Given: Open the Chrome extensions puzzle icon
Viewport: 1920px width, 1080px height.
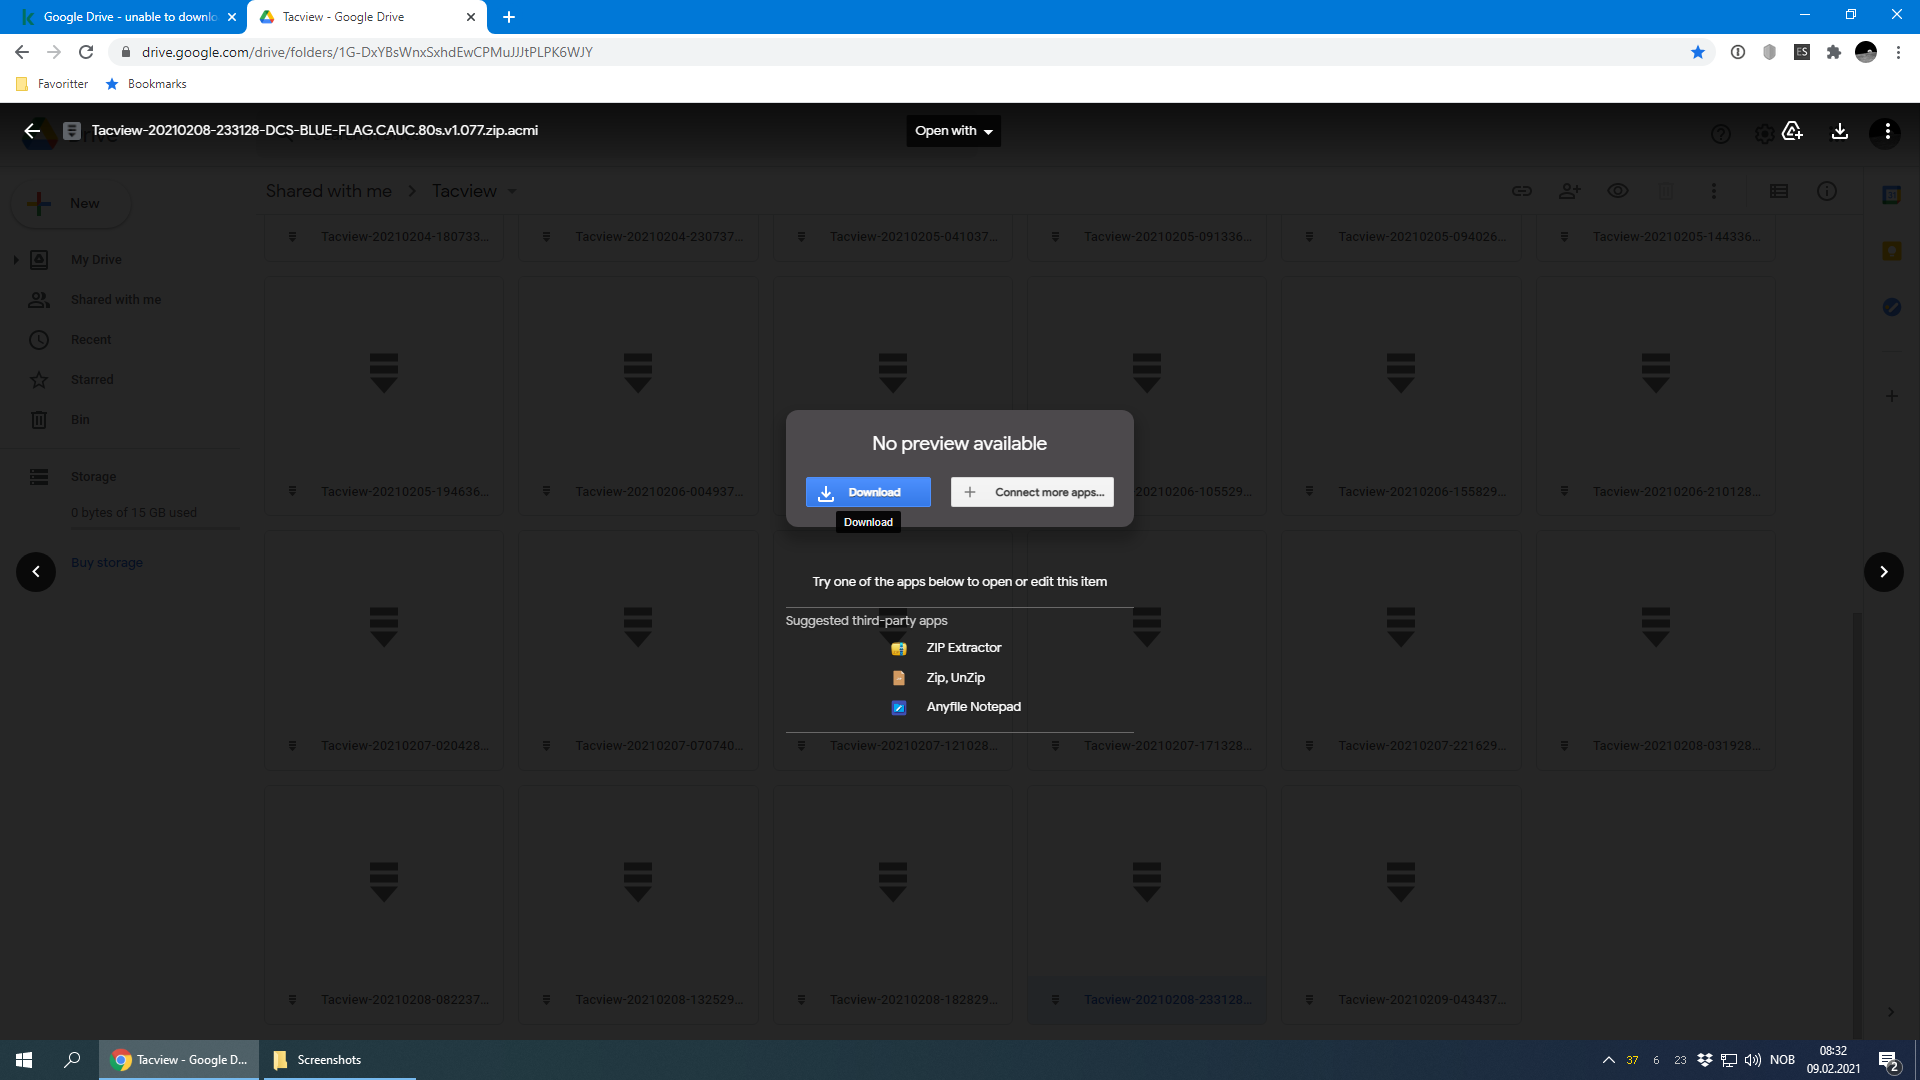Looking at the screenshot, I should (1833, 52).
